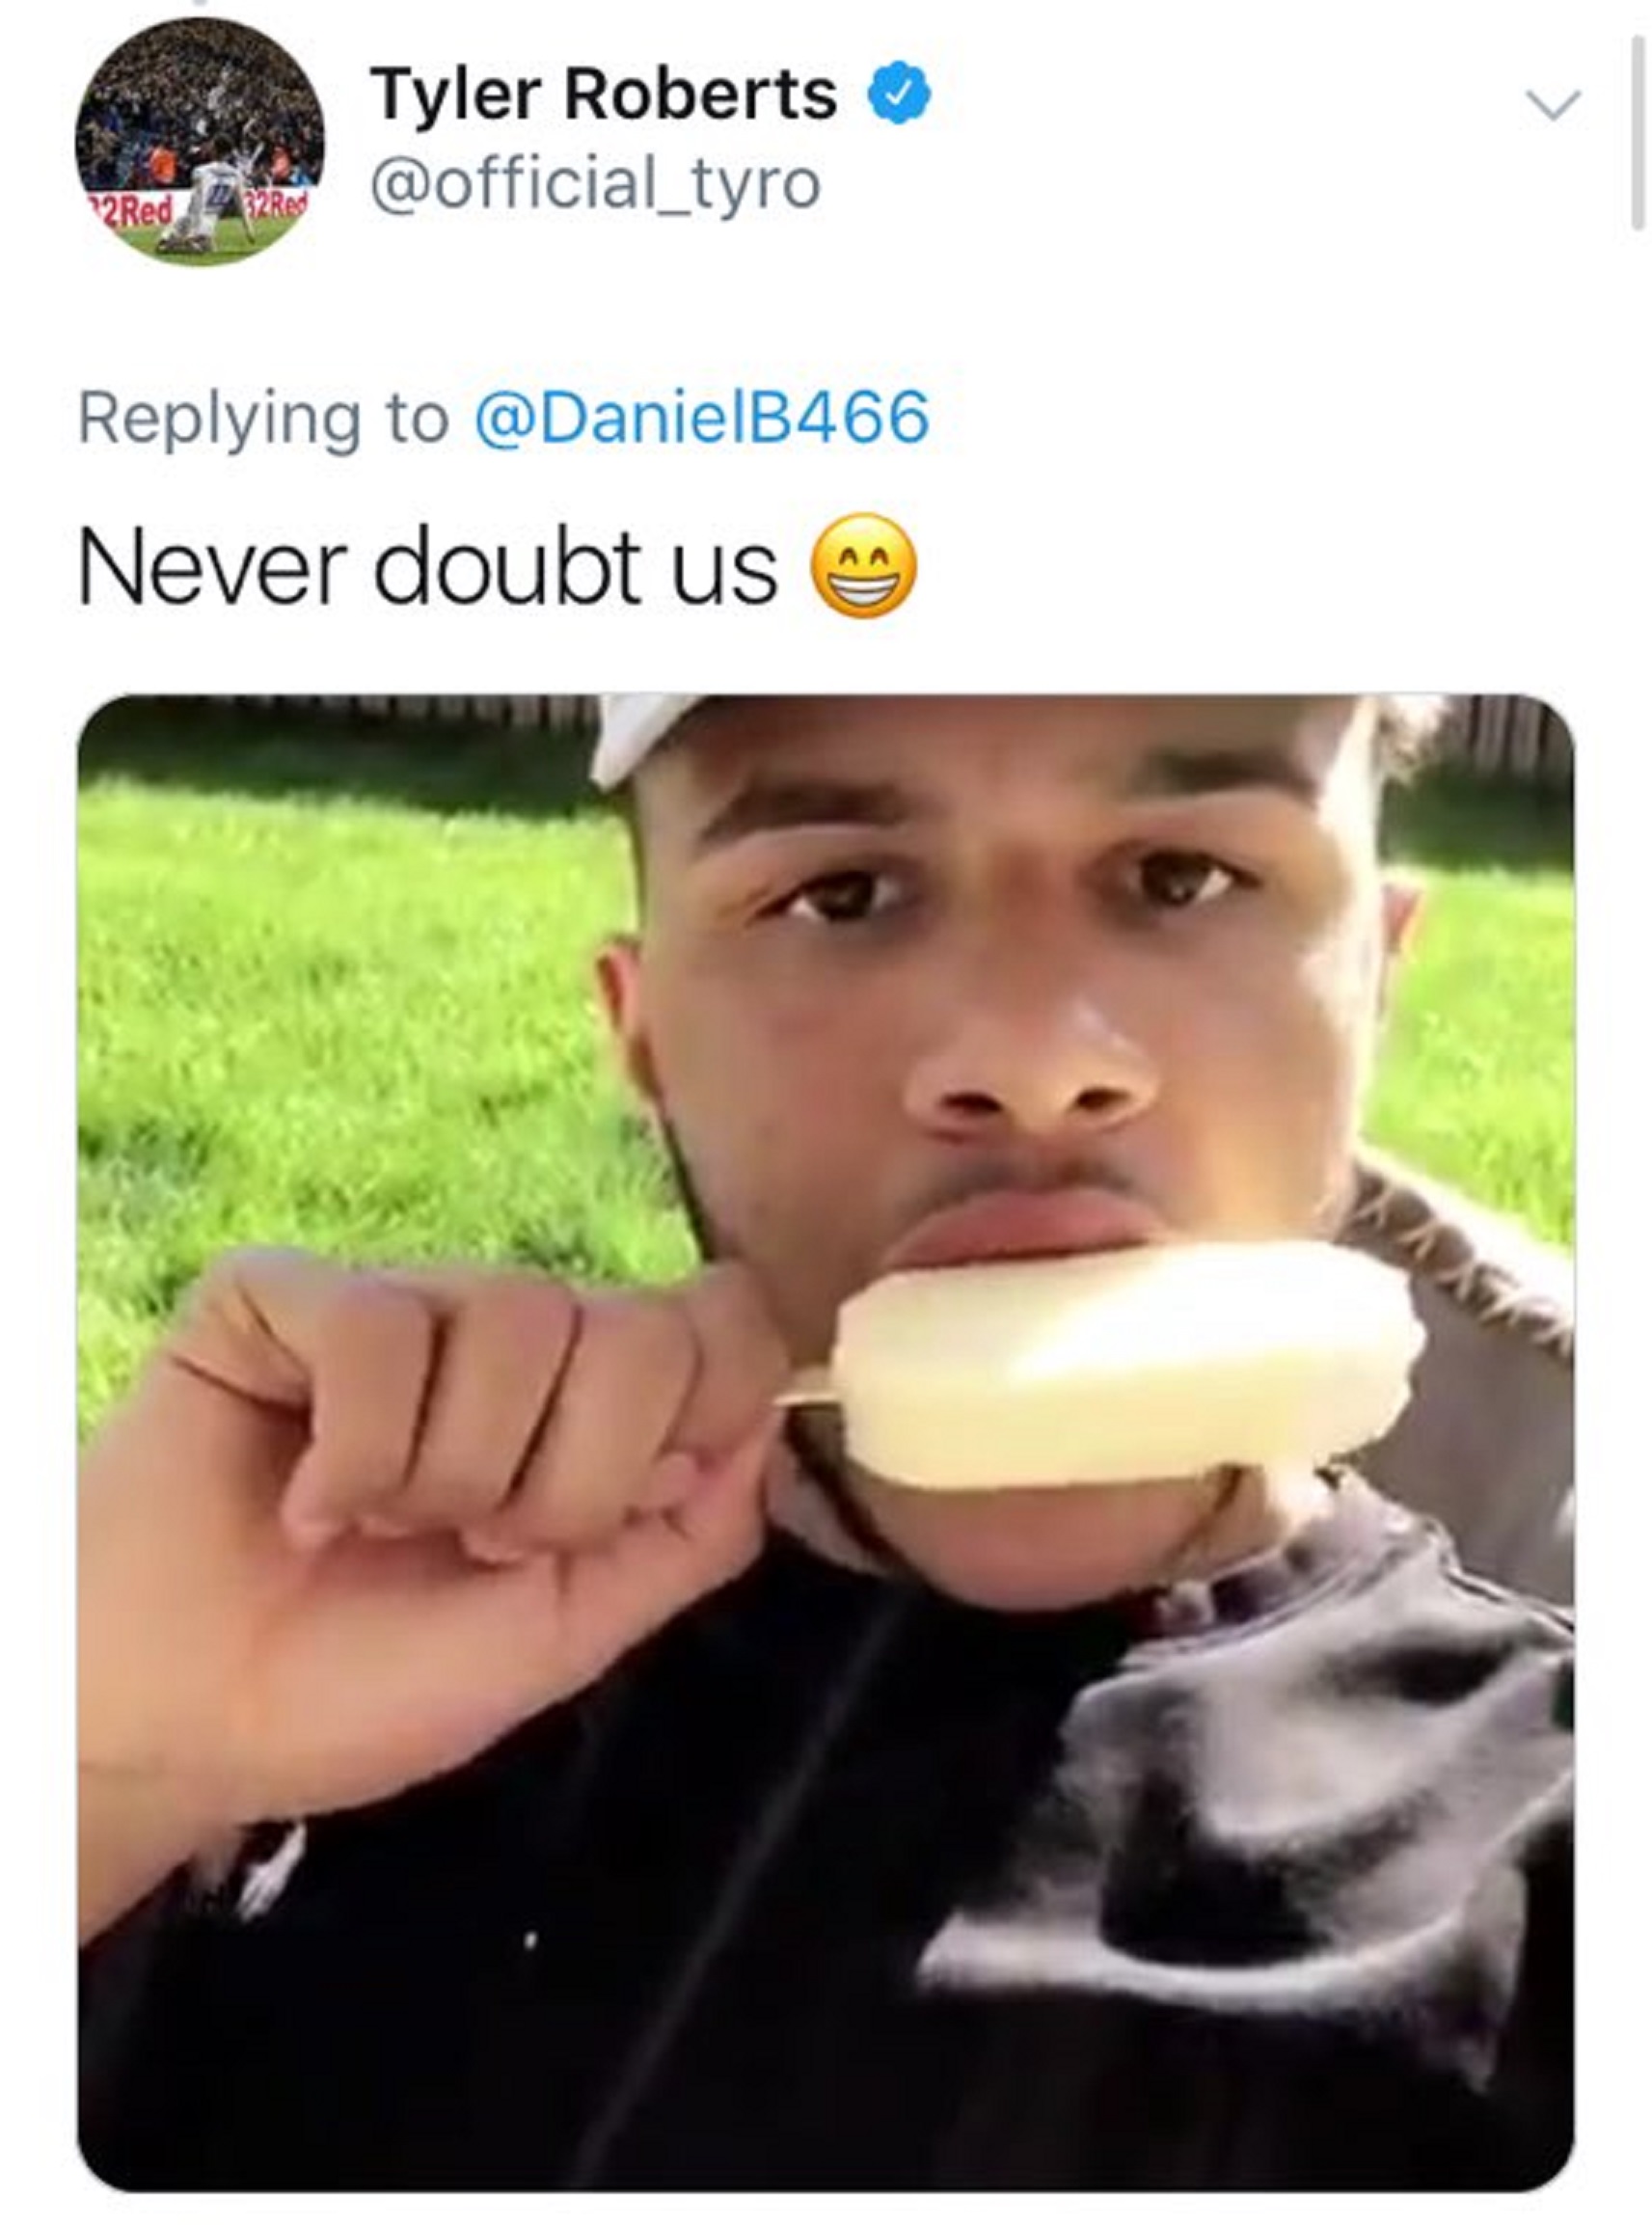This screenshot has height=2225, width=1652.
Task: Click the grinning face emoji
Action: pos(866,566)
